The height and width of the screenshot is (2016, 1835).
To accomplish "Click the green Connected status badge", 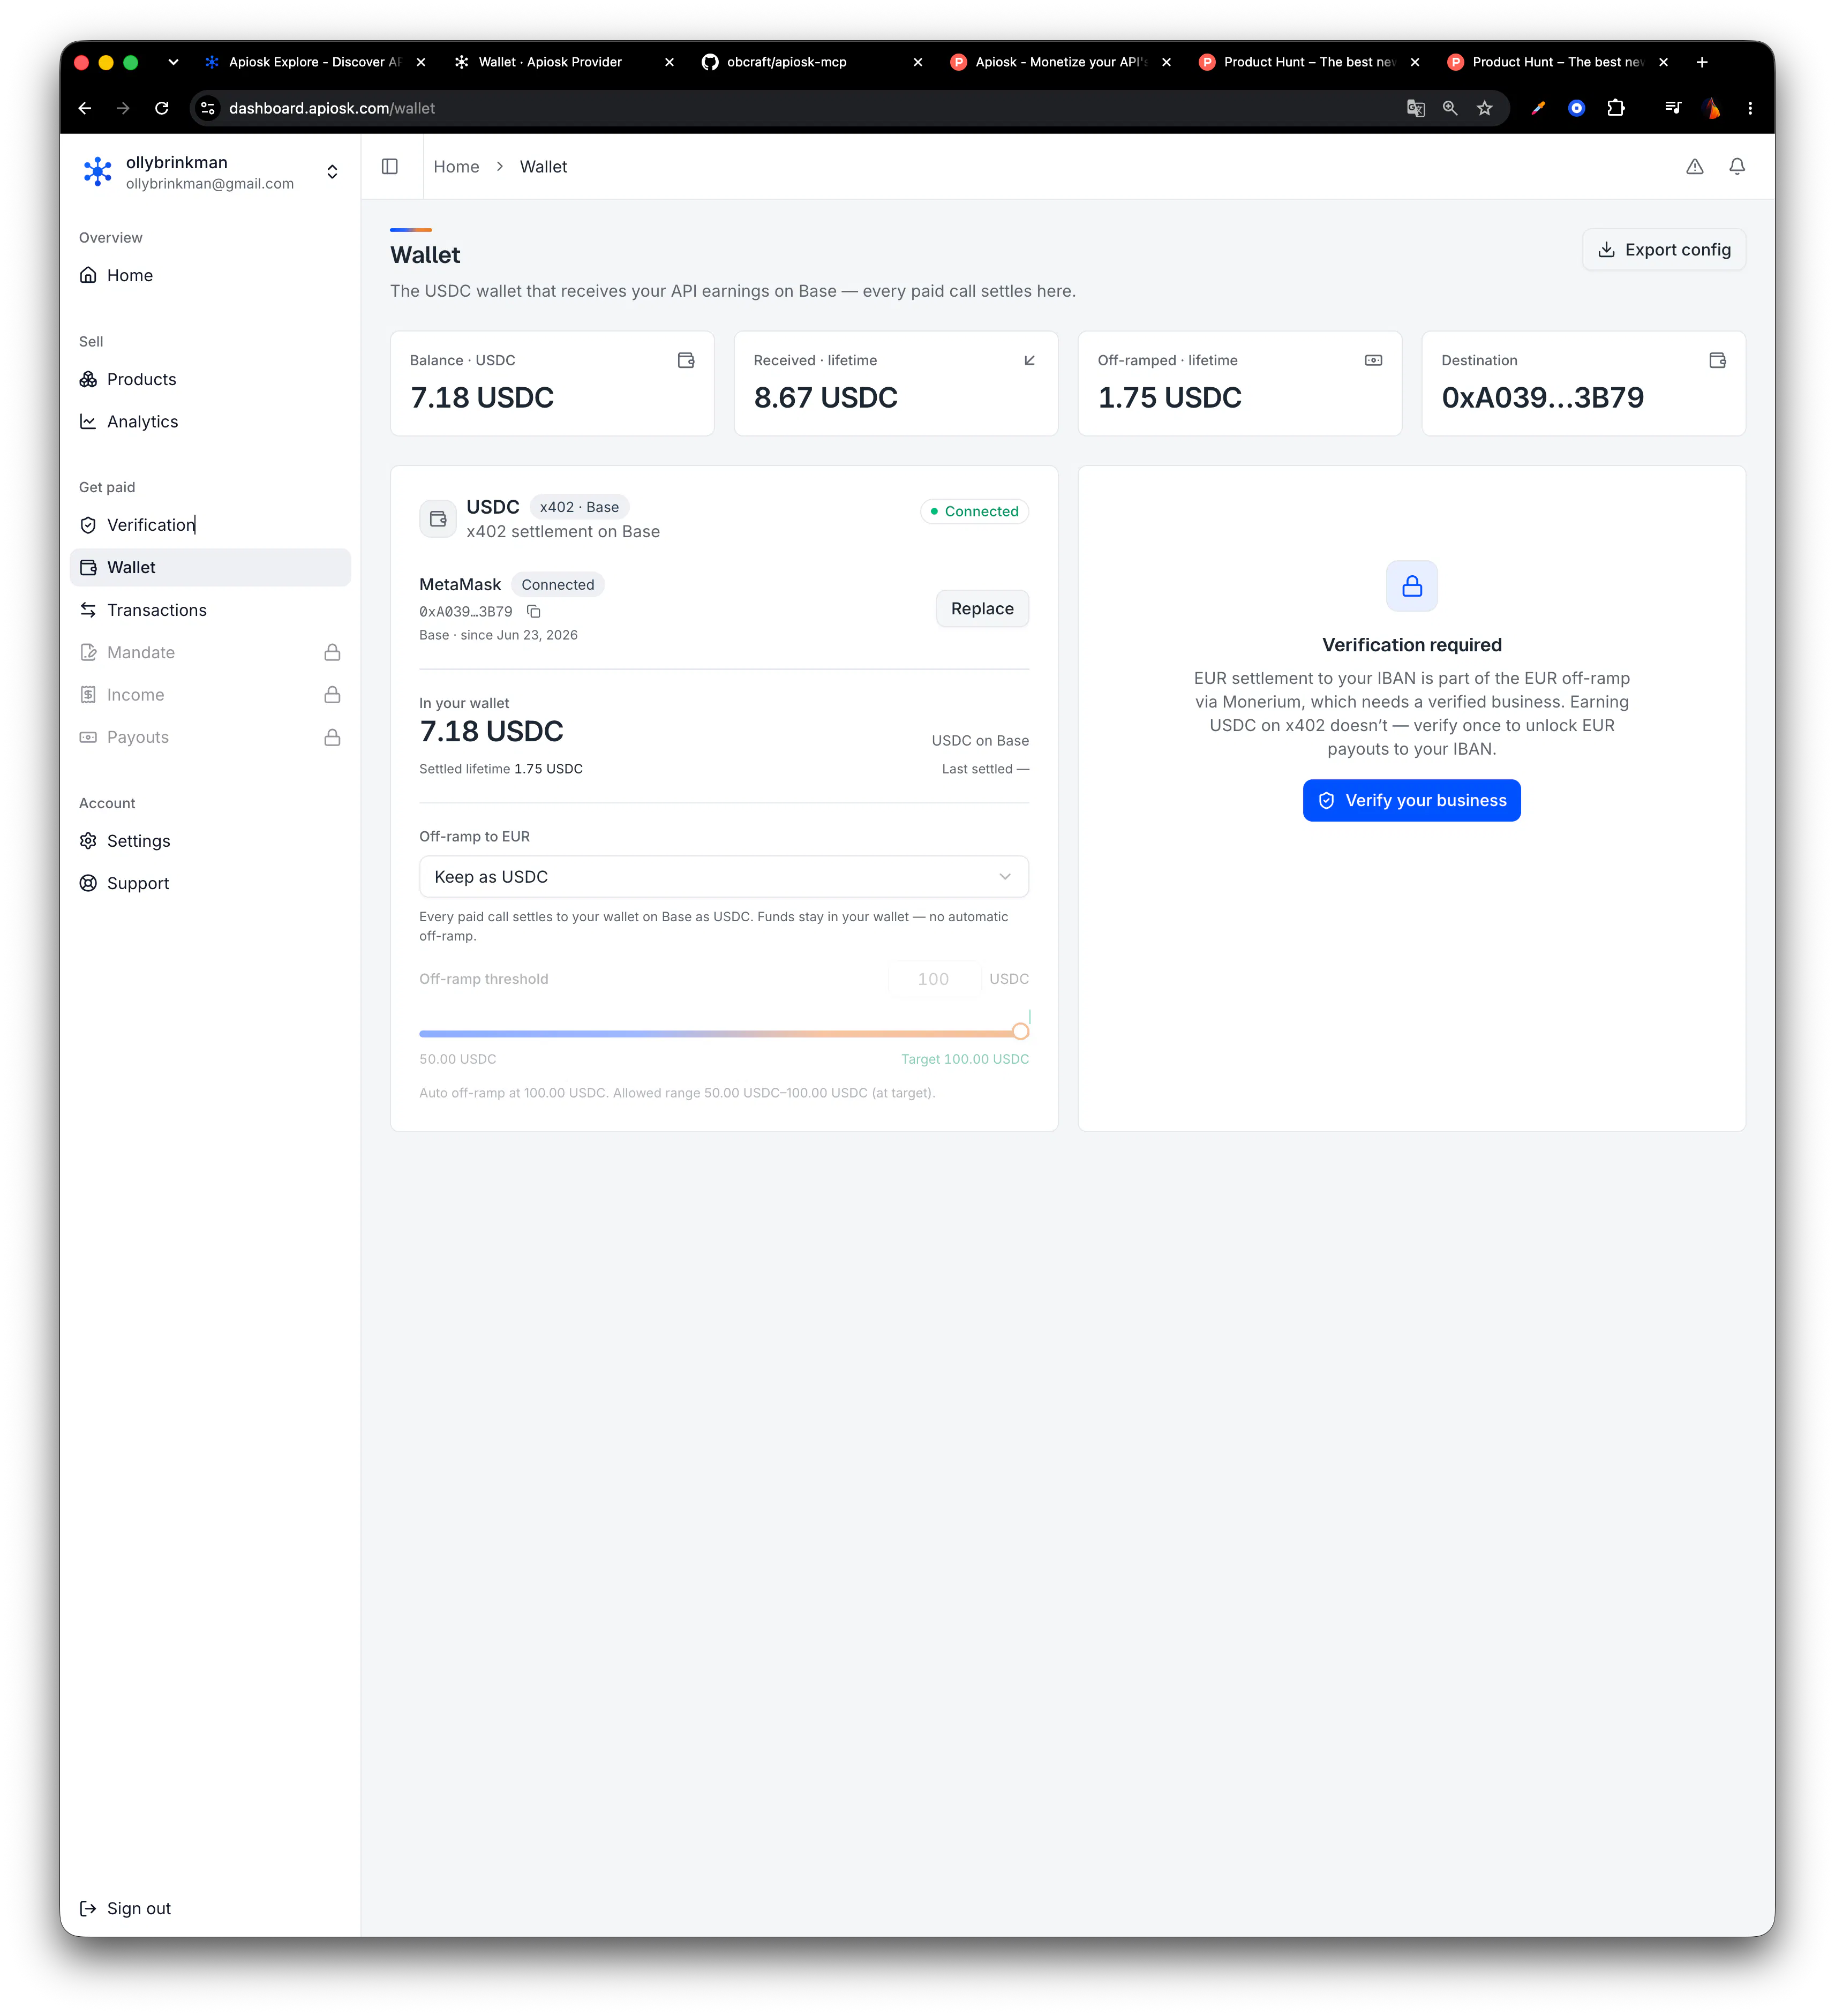I will 974,511.
